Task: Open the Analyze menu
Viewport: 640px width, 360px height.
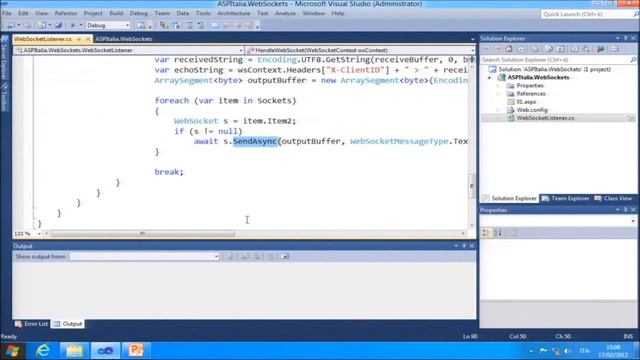Action: [x=285, y=13]
